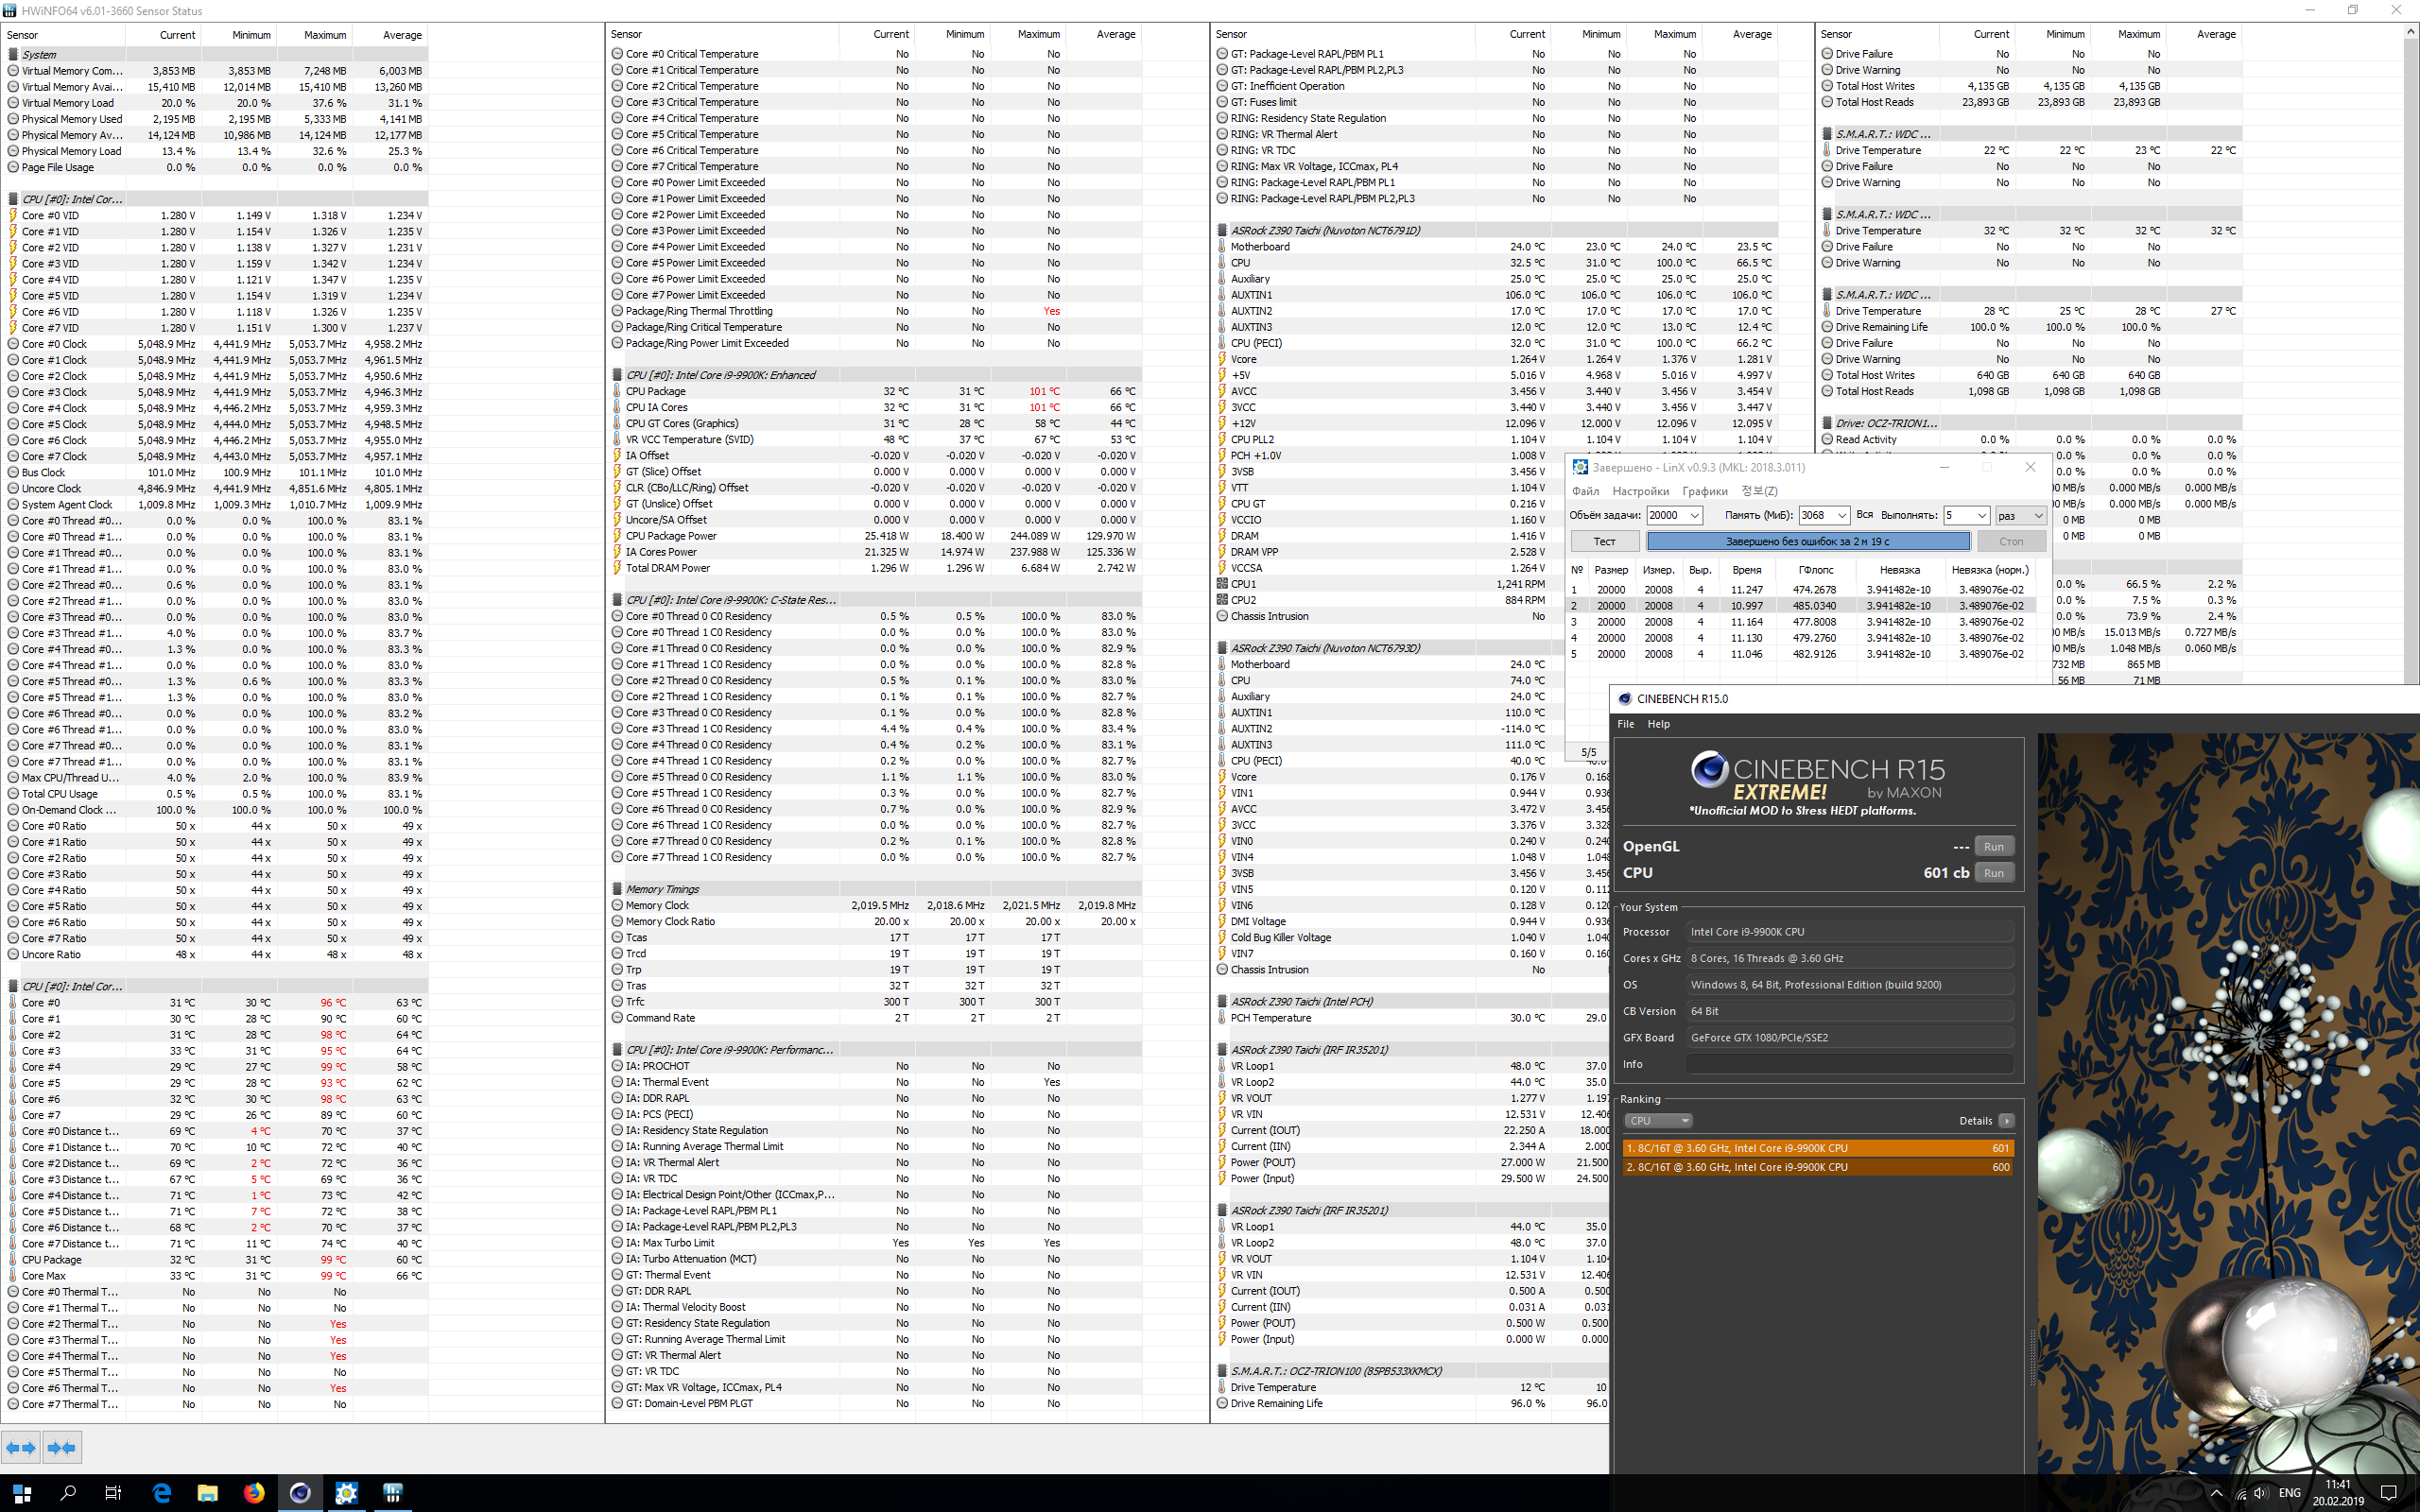Viewport: 2420px width, 1512px height.
Task: Expand the Память (МиБ) dropdown
Action: point(1841,515)
